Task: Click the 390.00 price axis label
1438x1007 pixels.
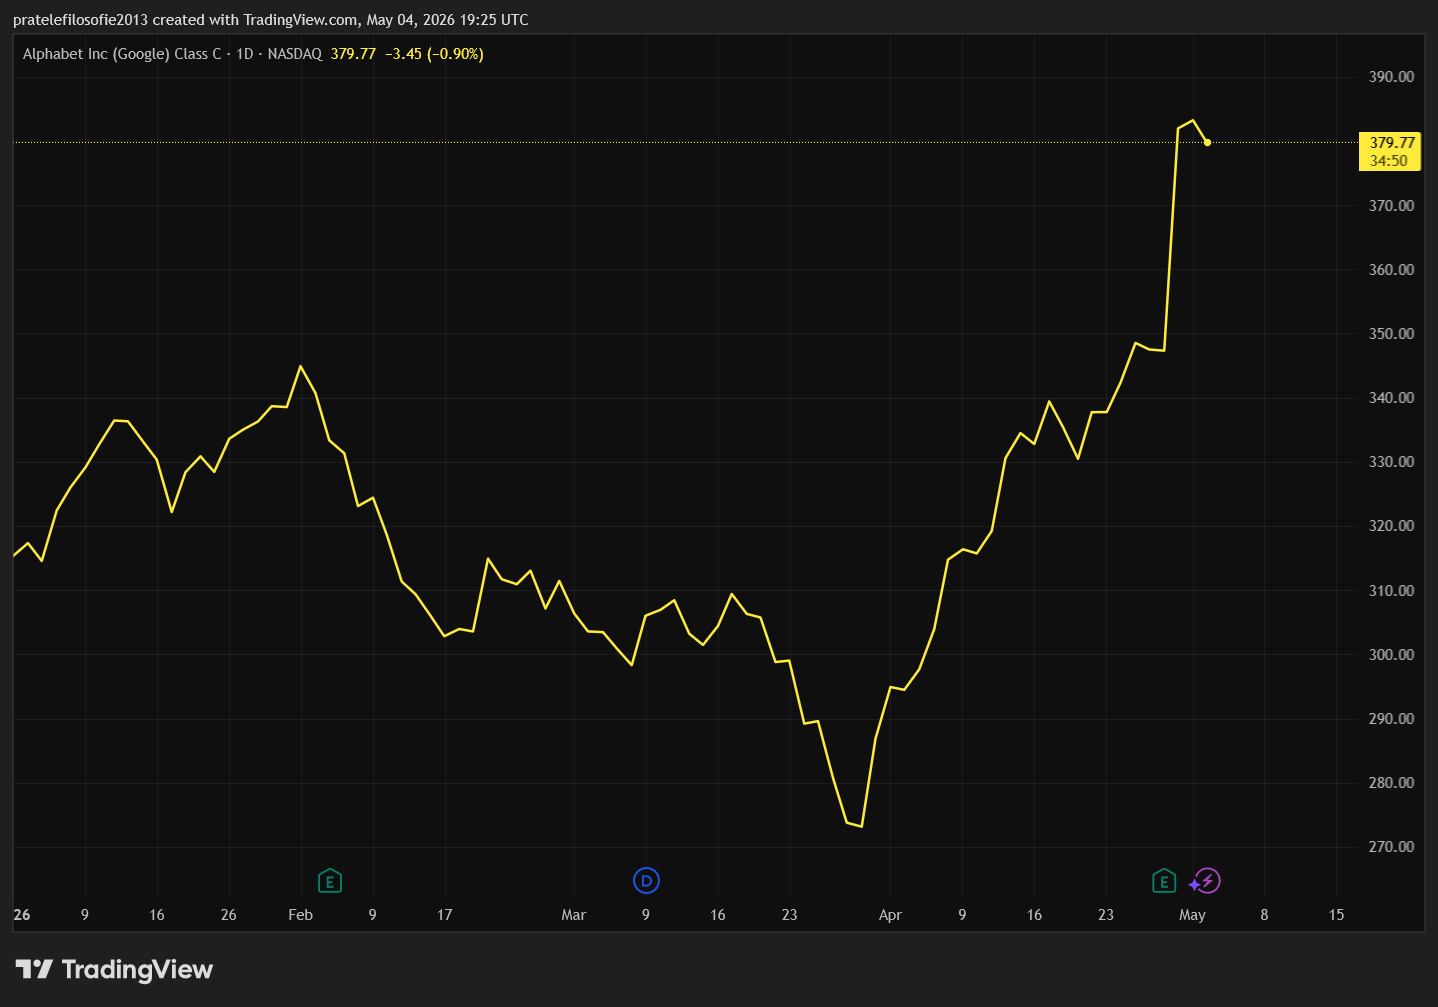Action: click(x=1392, y=77)
